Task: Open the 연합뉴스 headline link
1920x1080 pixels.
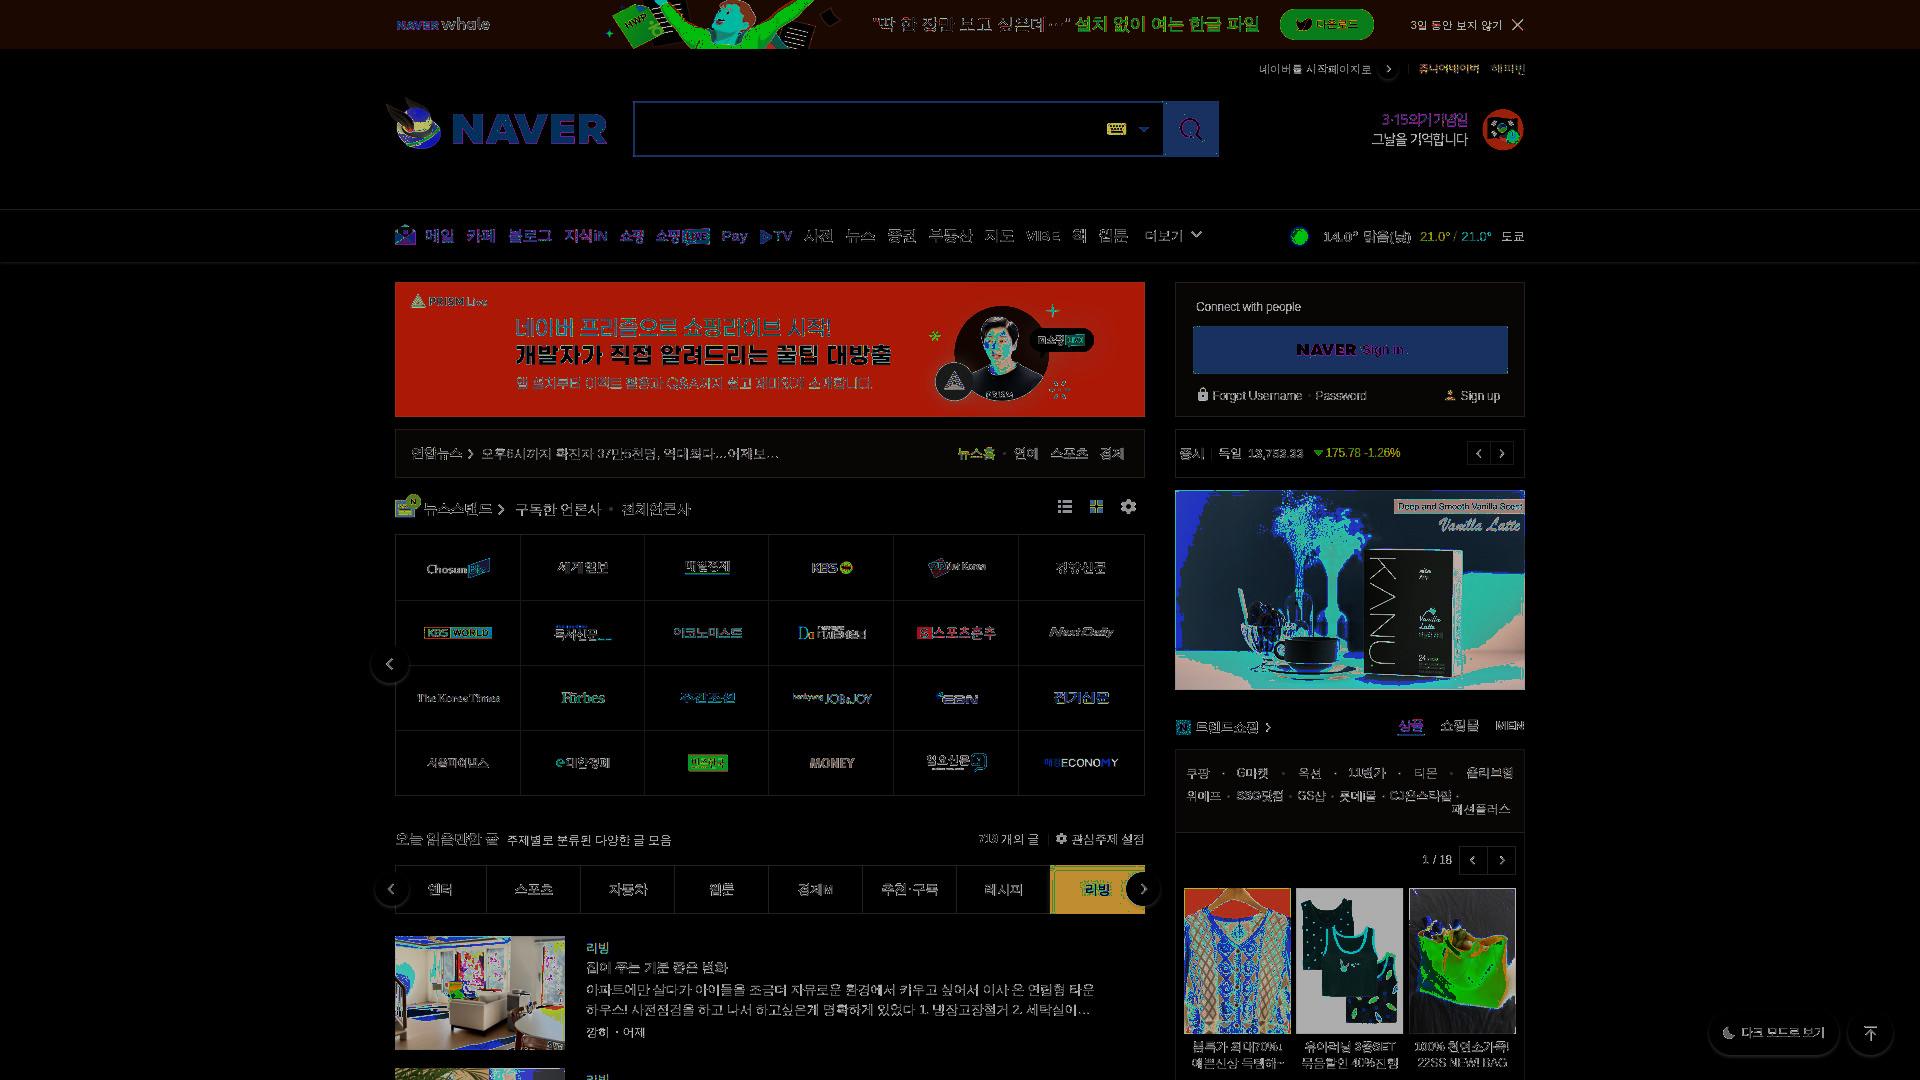Action: click(629, 454)
